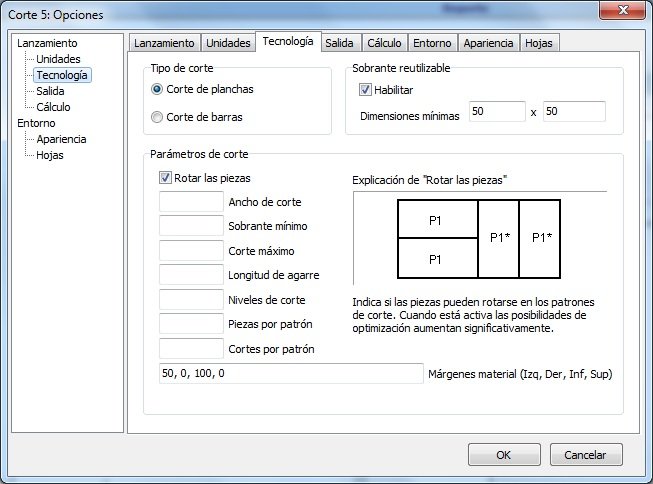The image size is (653, 484).
Task: Choose Apariencia node in the tree
Action: pyautogui.click(x=61, y=139)
